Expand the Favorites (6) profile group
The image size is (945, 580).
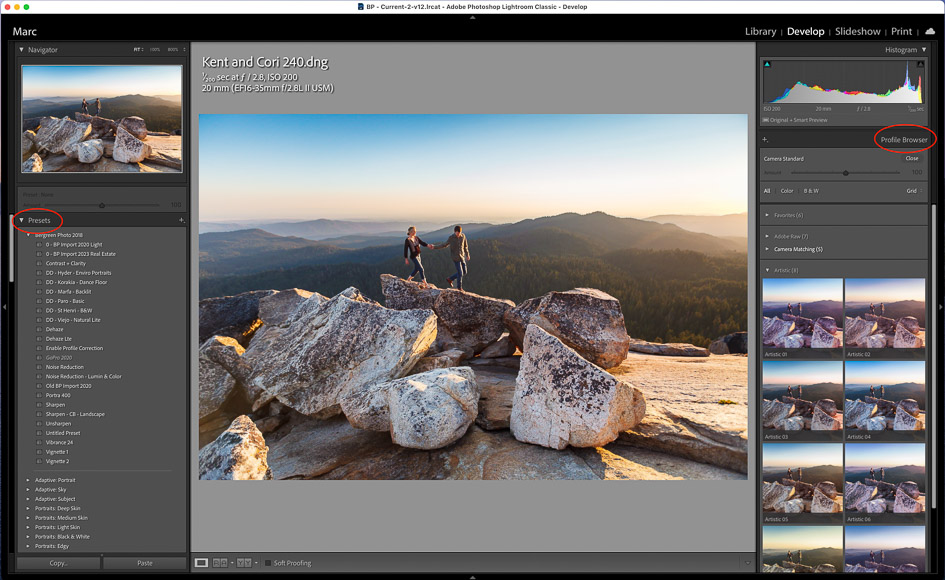(x=767, y=215)
